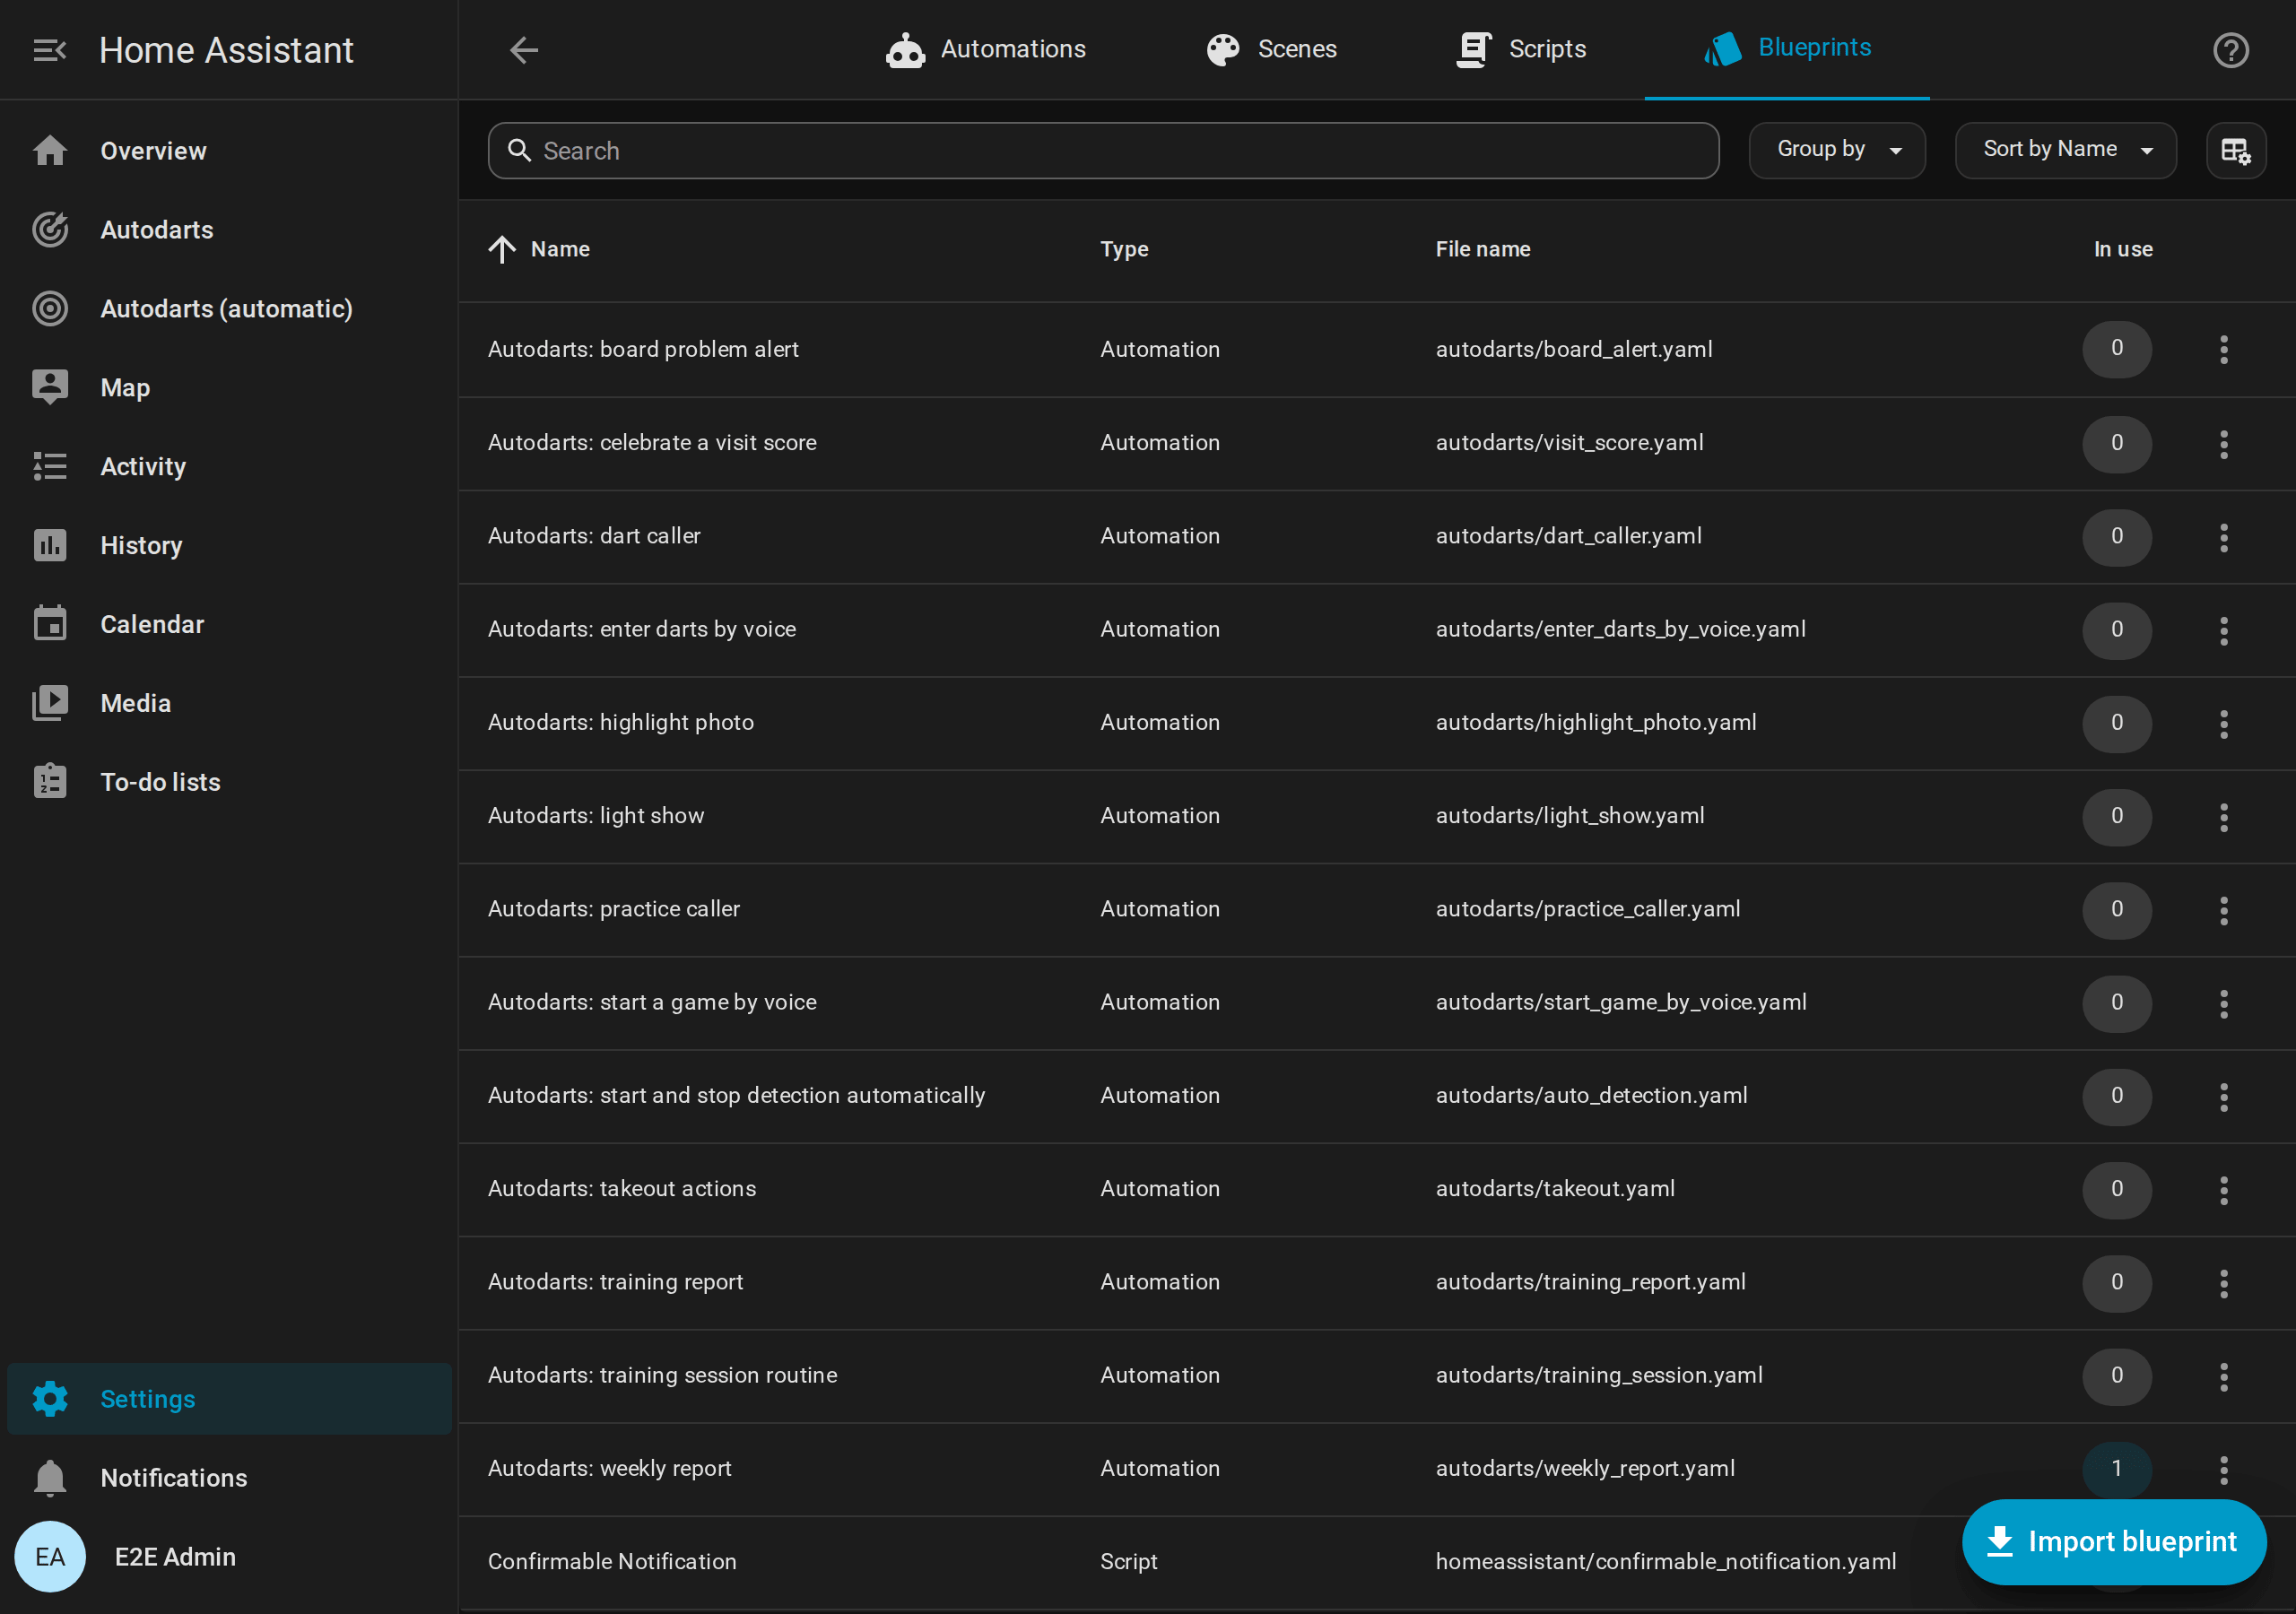Open the overflow menu for dart caller row
The height and width of the screenshot is (1614, 2296).
[2223, 537]
